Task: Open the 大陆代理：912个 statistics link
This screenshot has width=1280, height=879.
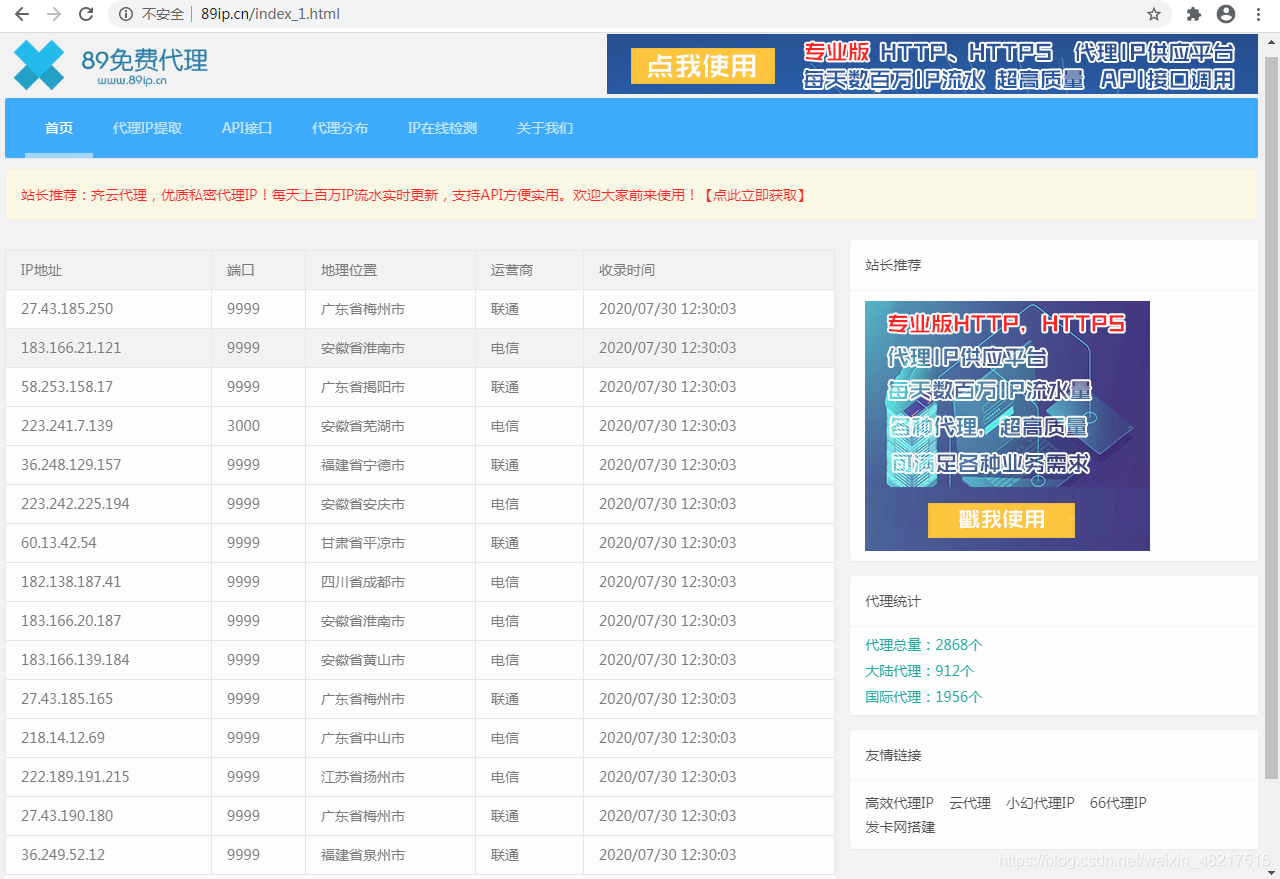Action: [x=918, y=671]
